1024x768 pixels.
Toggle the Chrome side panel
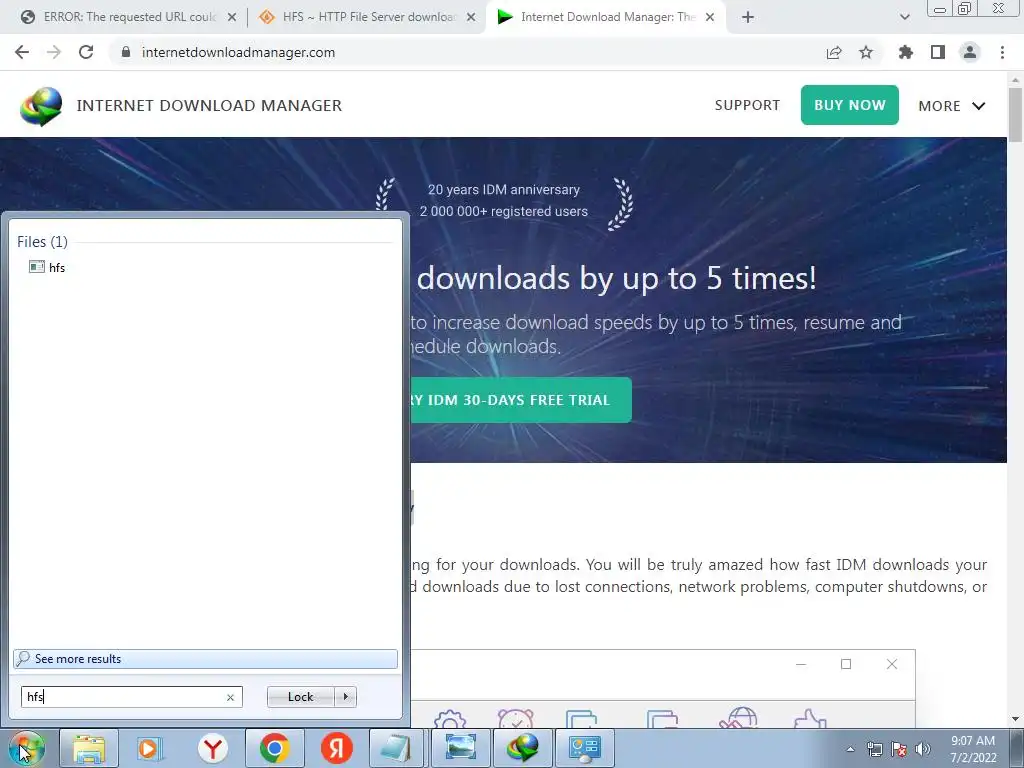click(x=938, y=52)
